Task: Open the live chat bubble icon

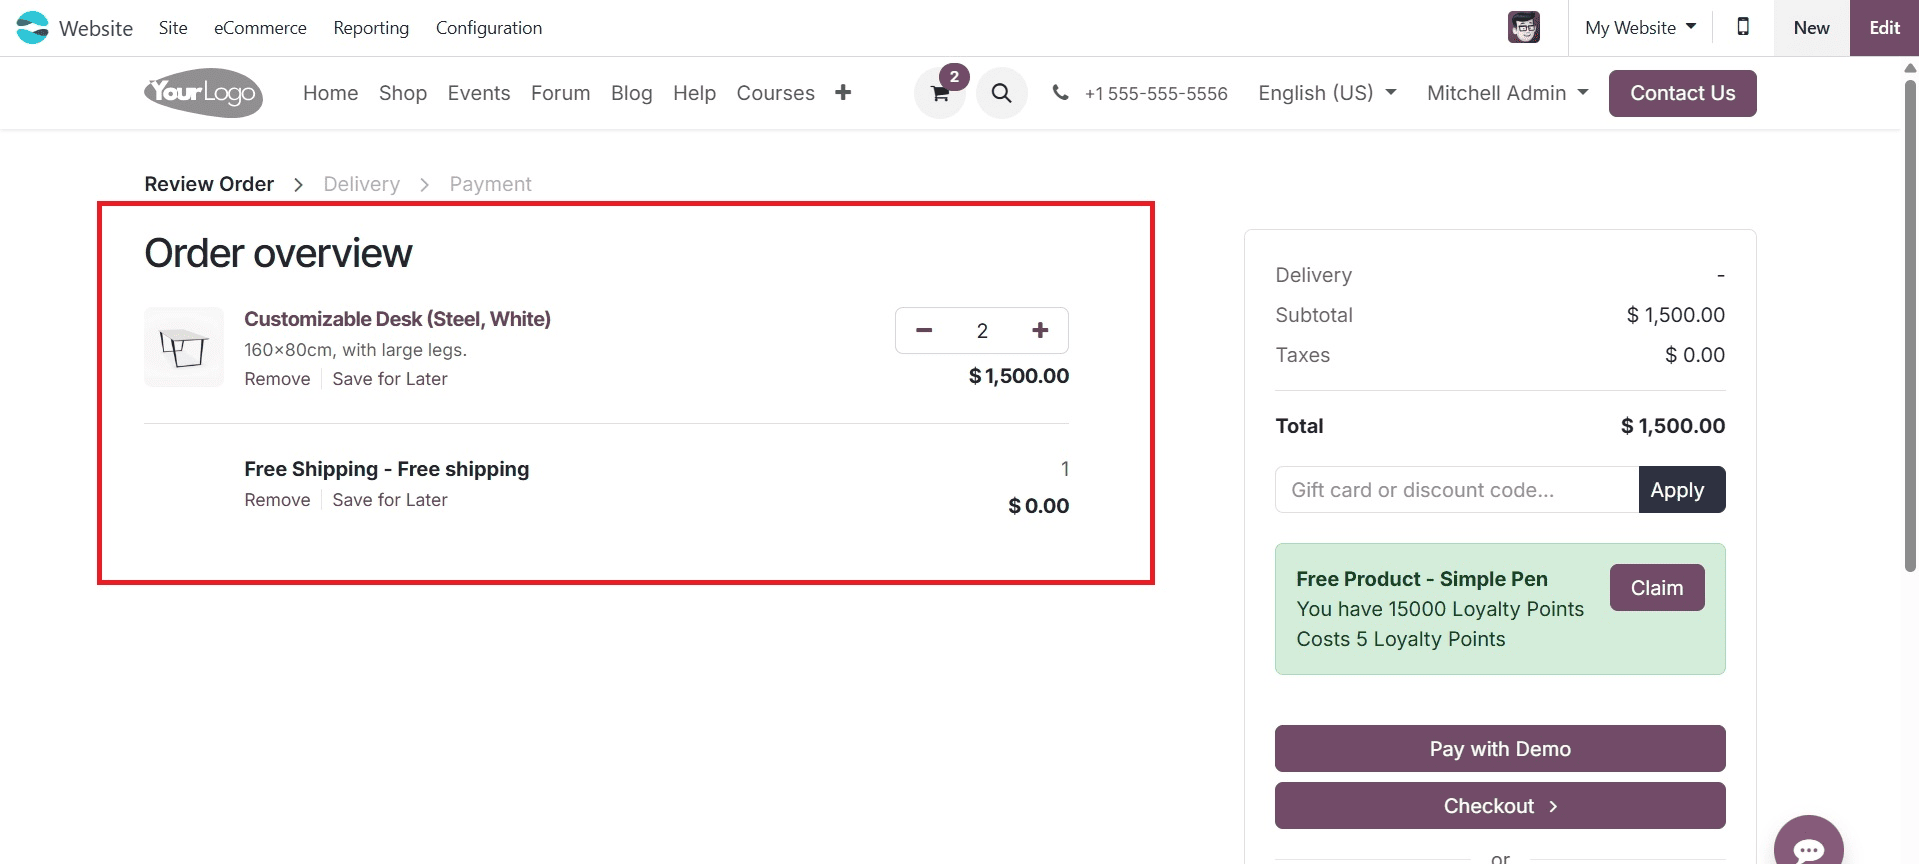Action: (1808, 846)
